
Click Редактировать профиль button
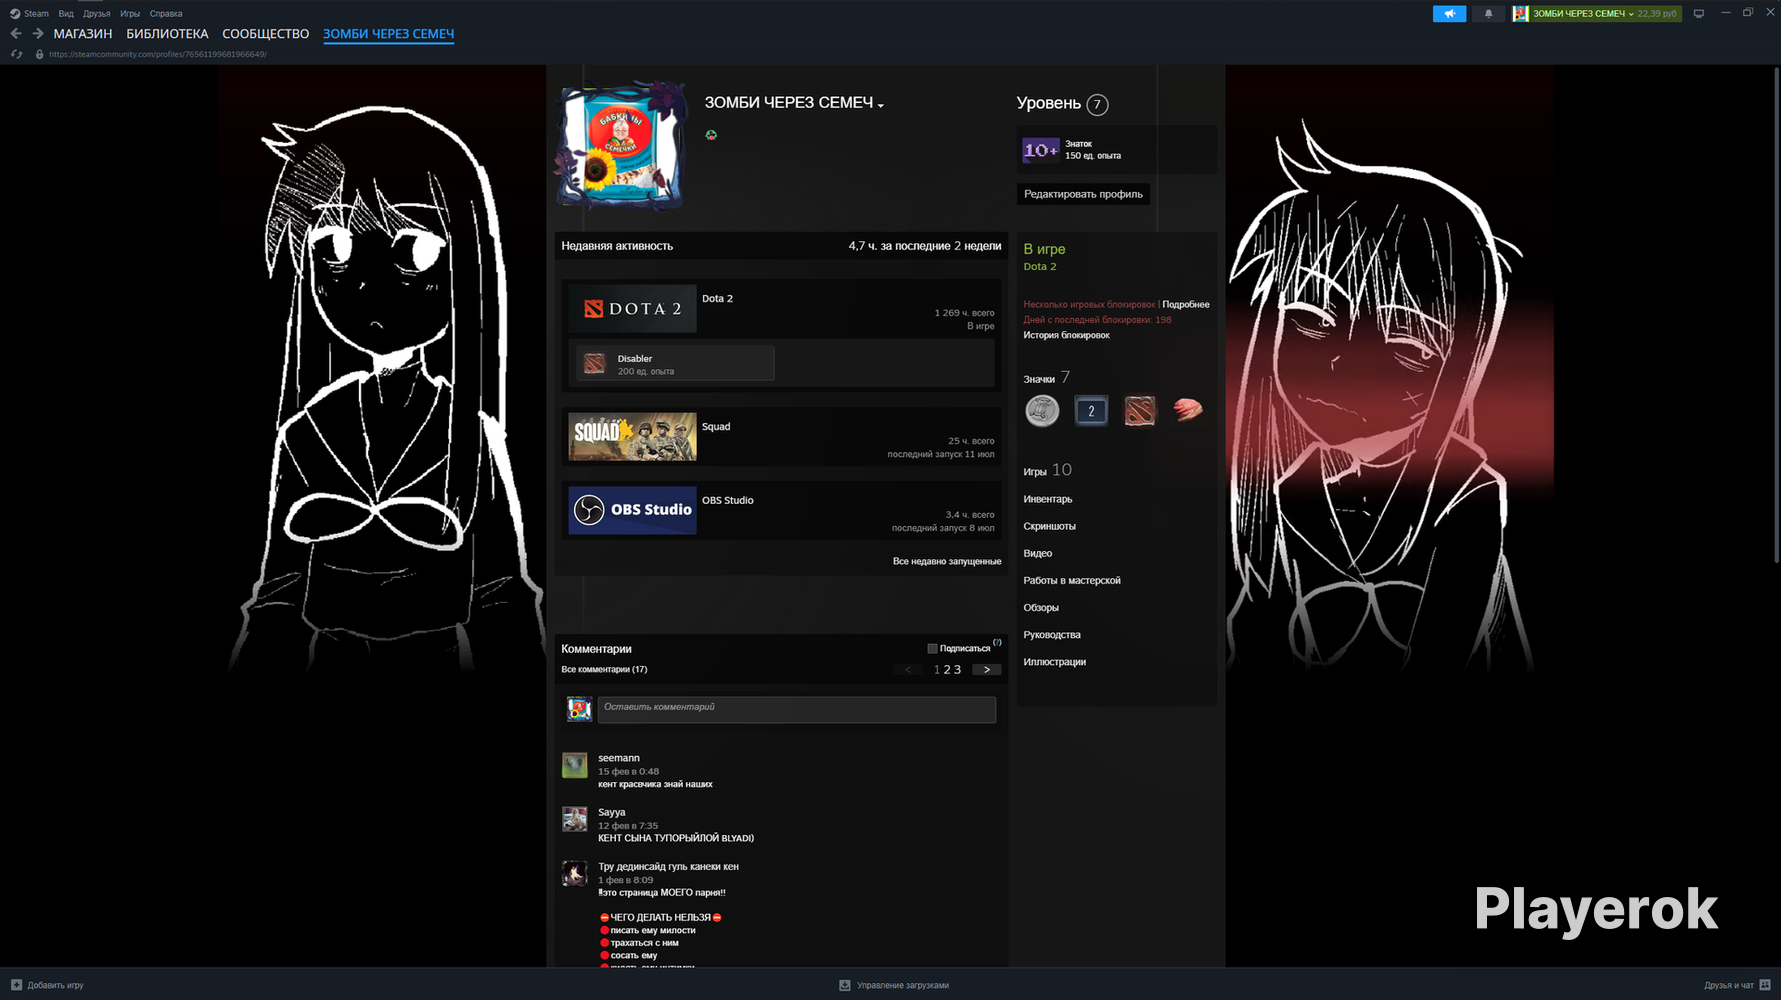1083,194
